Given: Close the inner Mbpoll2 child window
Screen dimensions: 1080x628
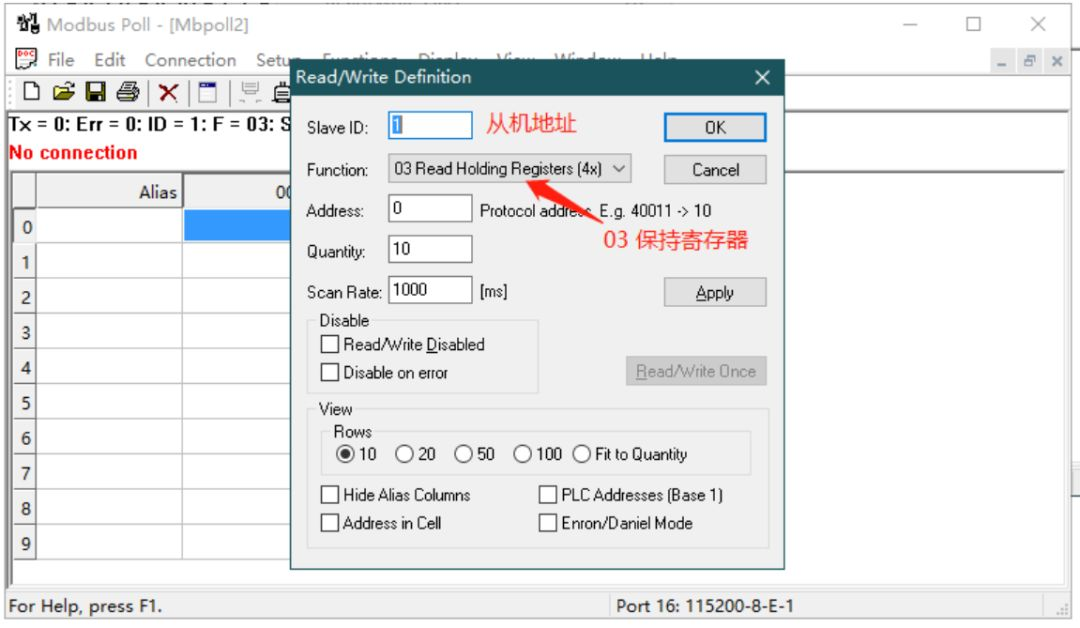Looking at the screenshot, I should pos(1057,61).
